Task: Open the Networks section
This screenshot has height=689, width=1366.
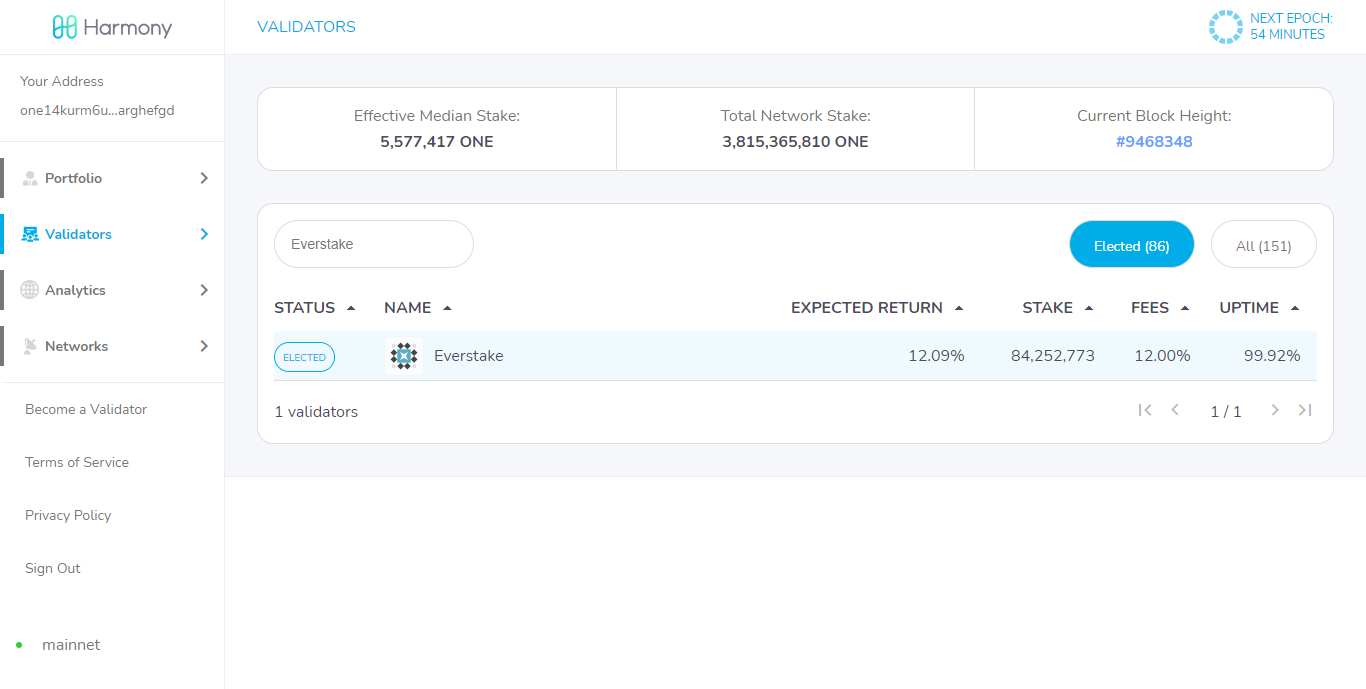Action: [x=112, y=346]
